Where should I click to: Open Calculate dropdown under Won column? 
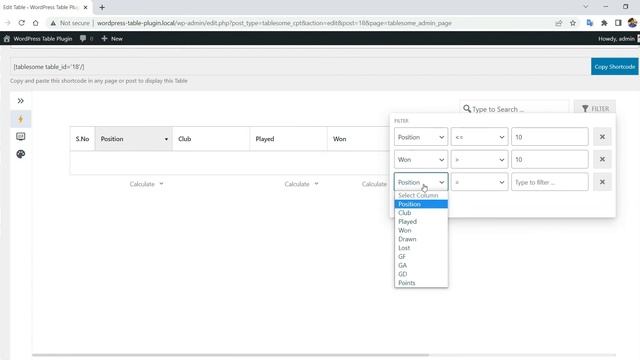pos(374,184)
